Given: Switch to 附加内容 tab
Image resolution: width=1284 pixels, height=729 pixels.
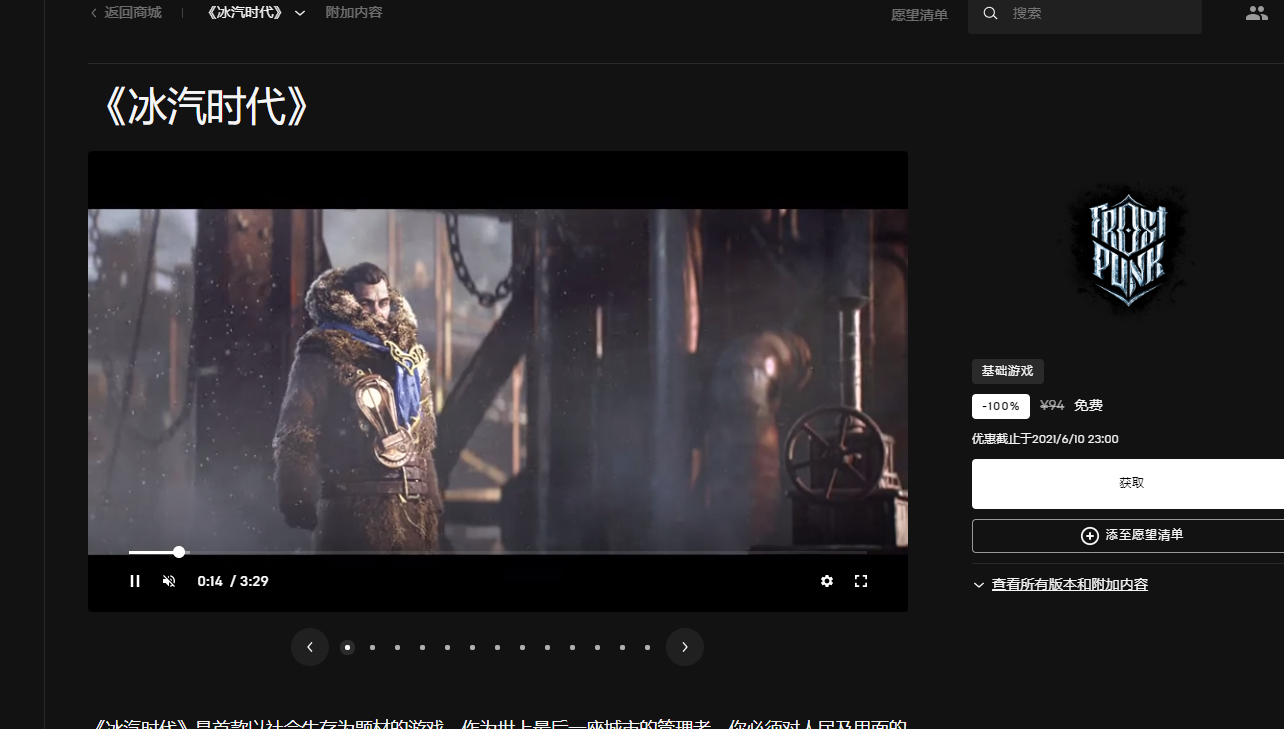Looking at the screenshot, I should point(354,13).
